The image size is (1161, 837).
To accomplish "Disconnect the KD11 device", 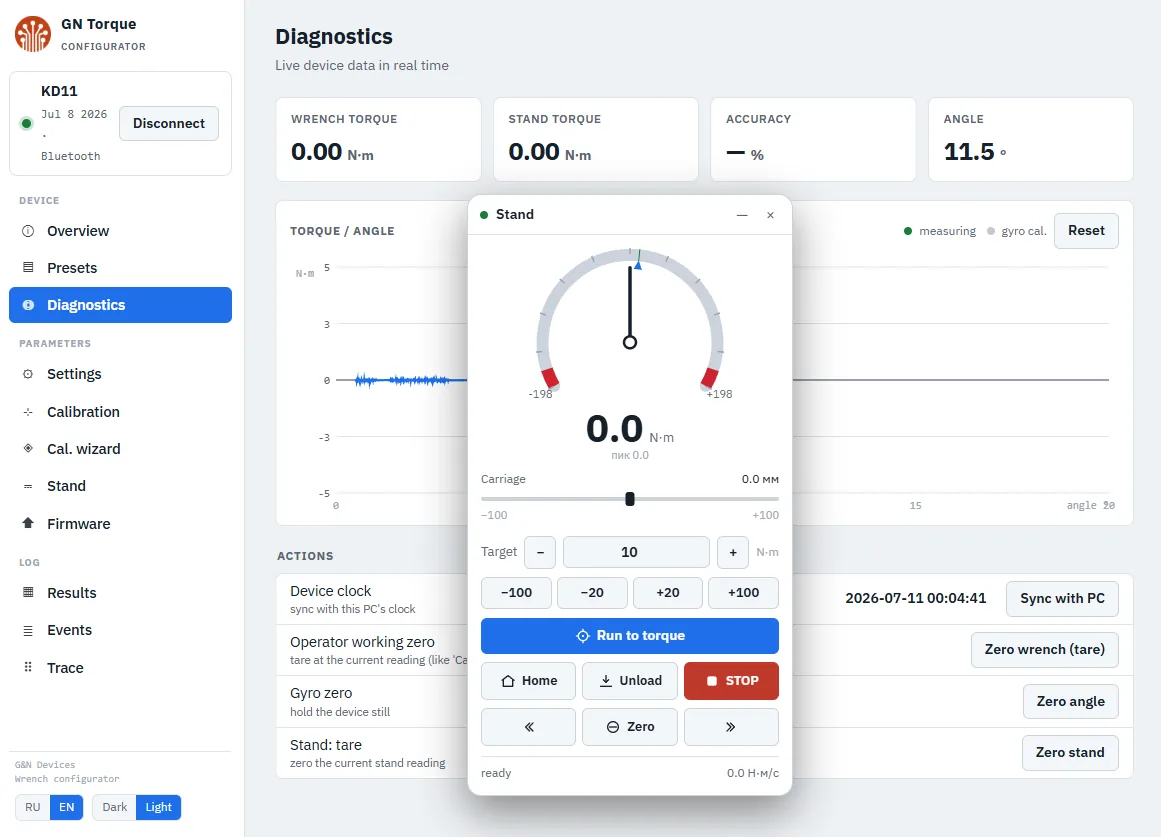I will pos(169,124).
